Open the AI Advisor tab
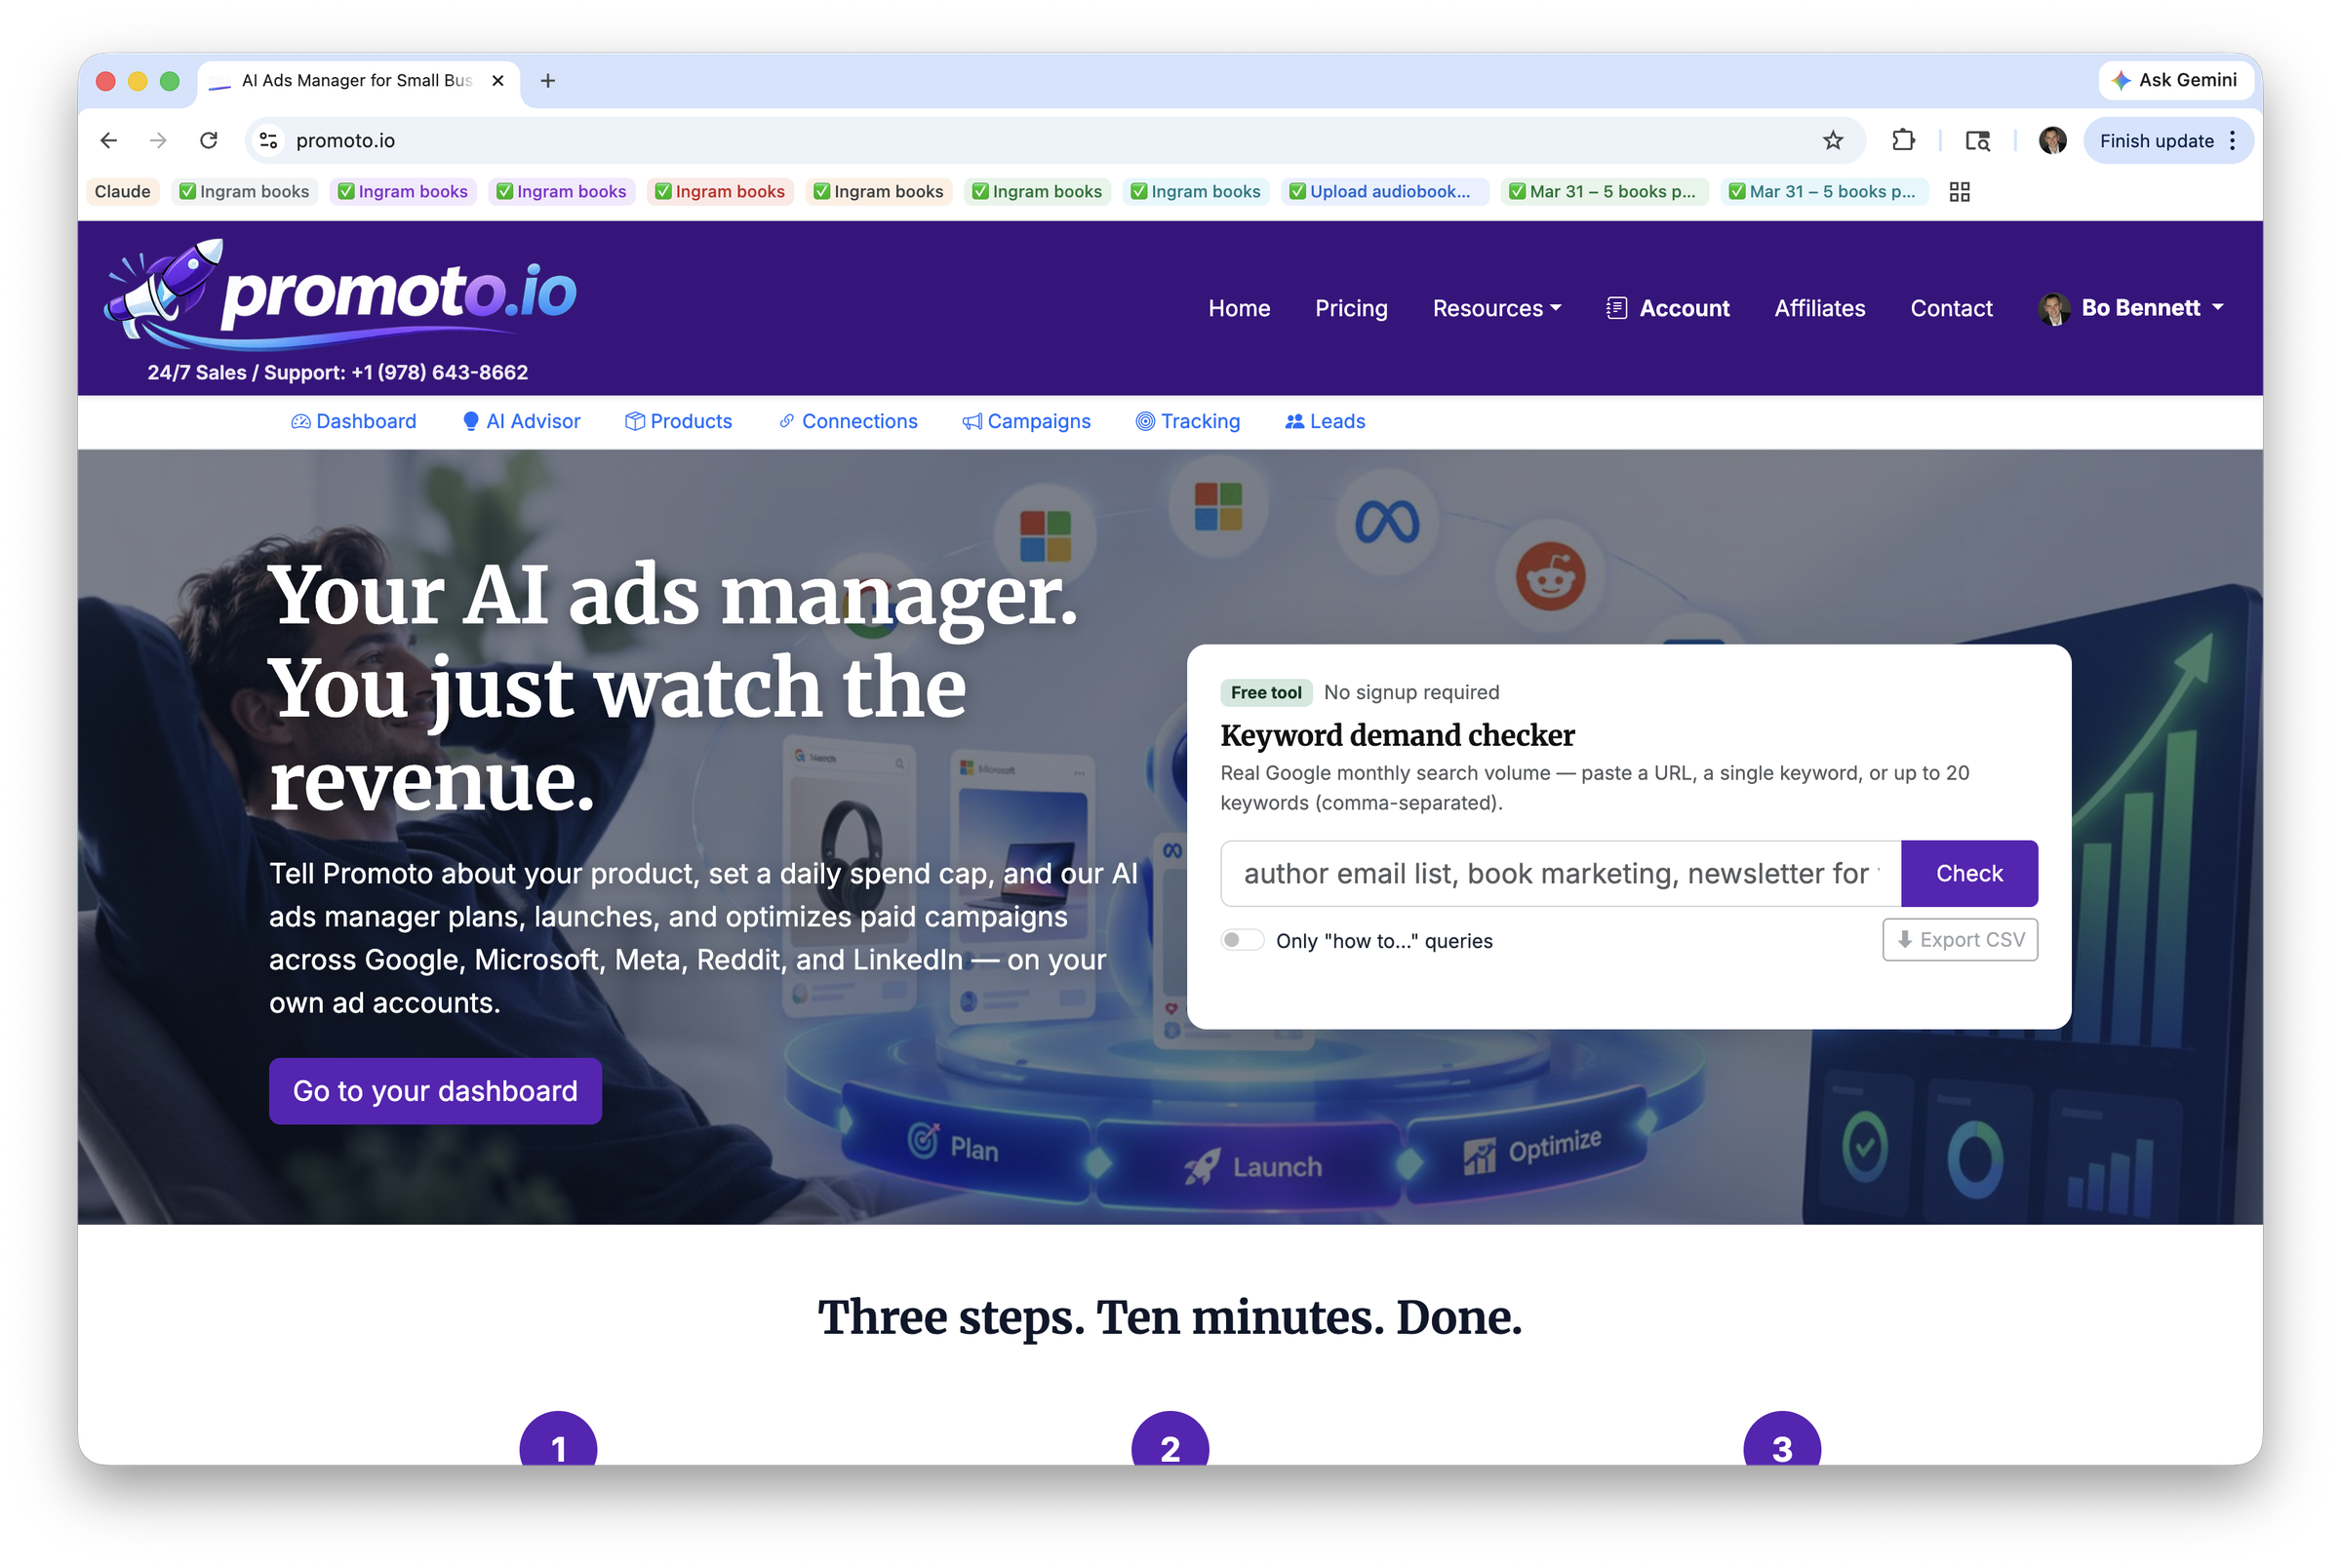Image resolution: width=2341 pixels, height=1568 pixels. click(x=521, y=422)
